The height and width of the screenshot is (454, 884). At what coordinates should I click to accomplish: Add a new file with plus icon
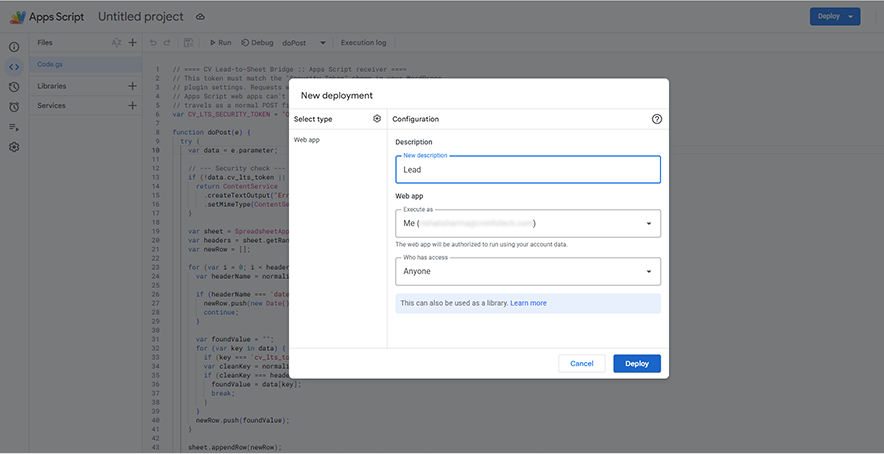(x=132, y=42)
